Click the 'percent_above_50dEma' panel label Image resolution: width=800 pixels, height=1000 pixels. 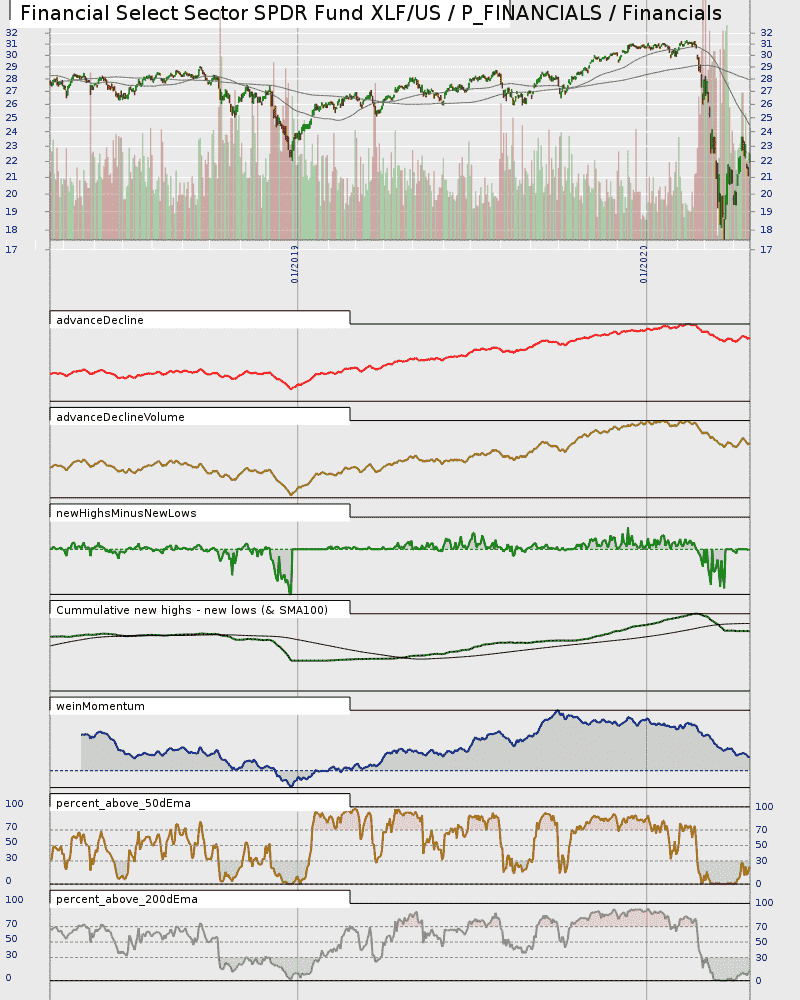coord(123,804)
